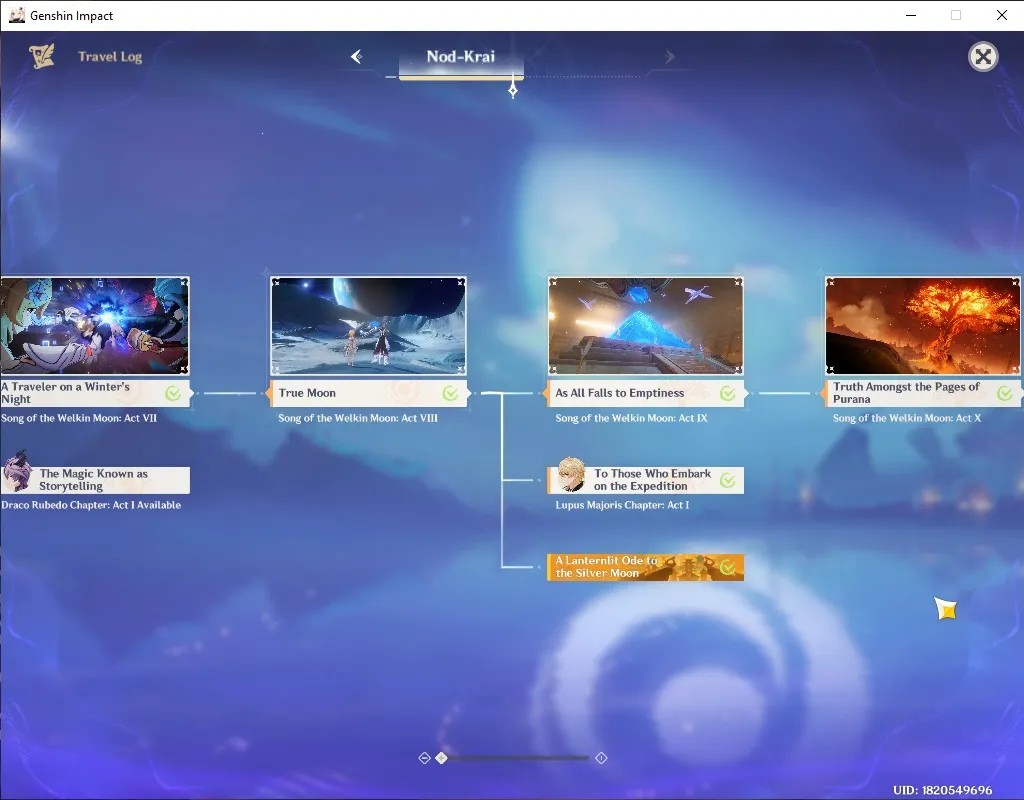The image size is (1024, 800).
Task: Open Truth Amongst the Pages of Purana thumbnail
Action: (x=923, y=326)
